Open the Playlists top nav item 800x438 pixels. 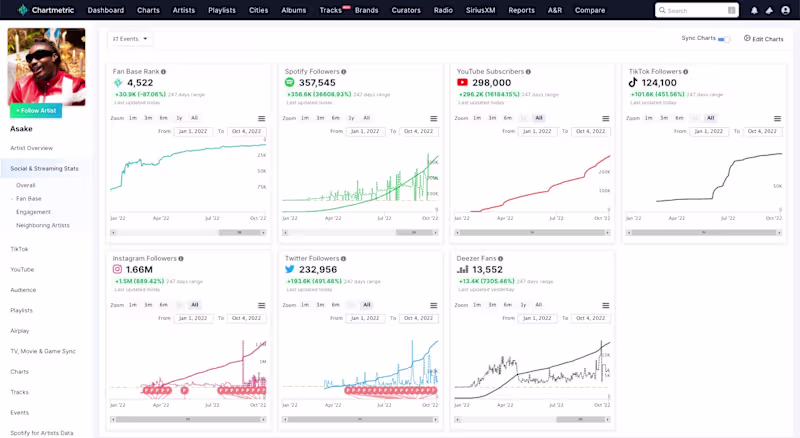pos(222,10)
